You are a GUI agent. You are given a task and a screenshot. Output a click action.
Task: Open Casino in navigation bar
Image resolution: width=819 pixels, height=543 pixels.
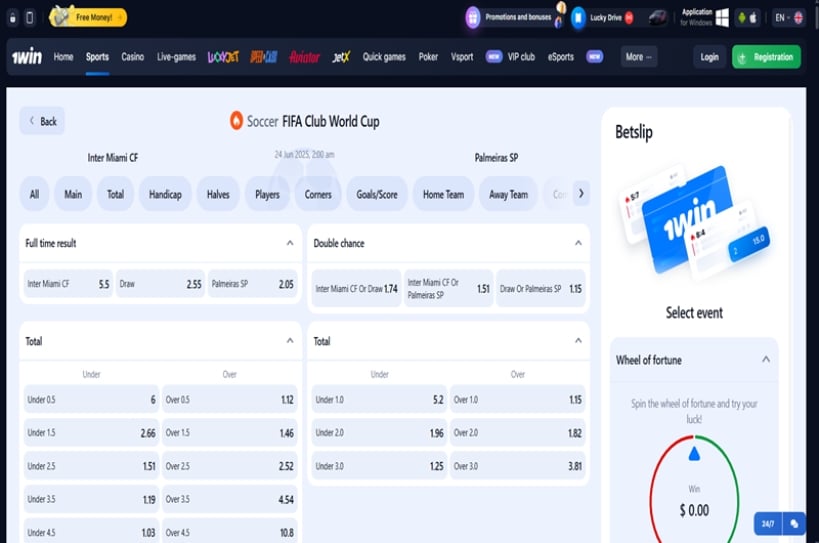point(133,57)
